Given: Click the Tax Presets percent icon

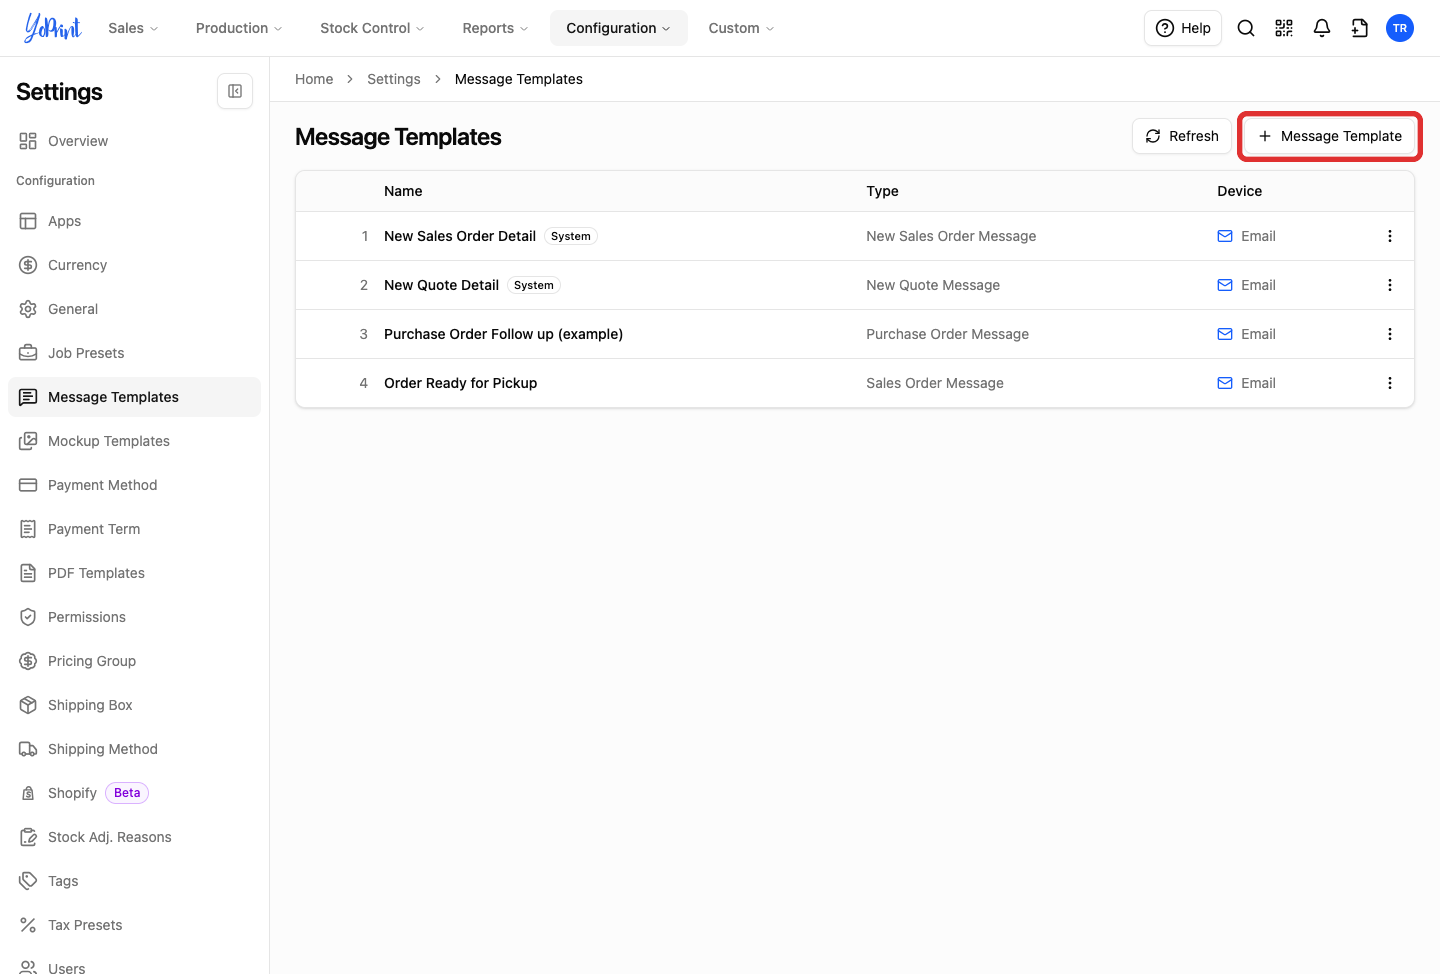Looking at the screenshot, I should click(28, 925).
